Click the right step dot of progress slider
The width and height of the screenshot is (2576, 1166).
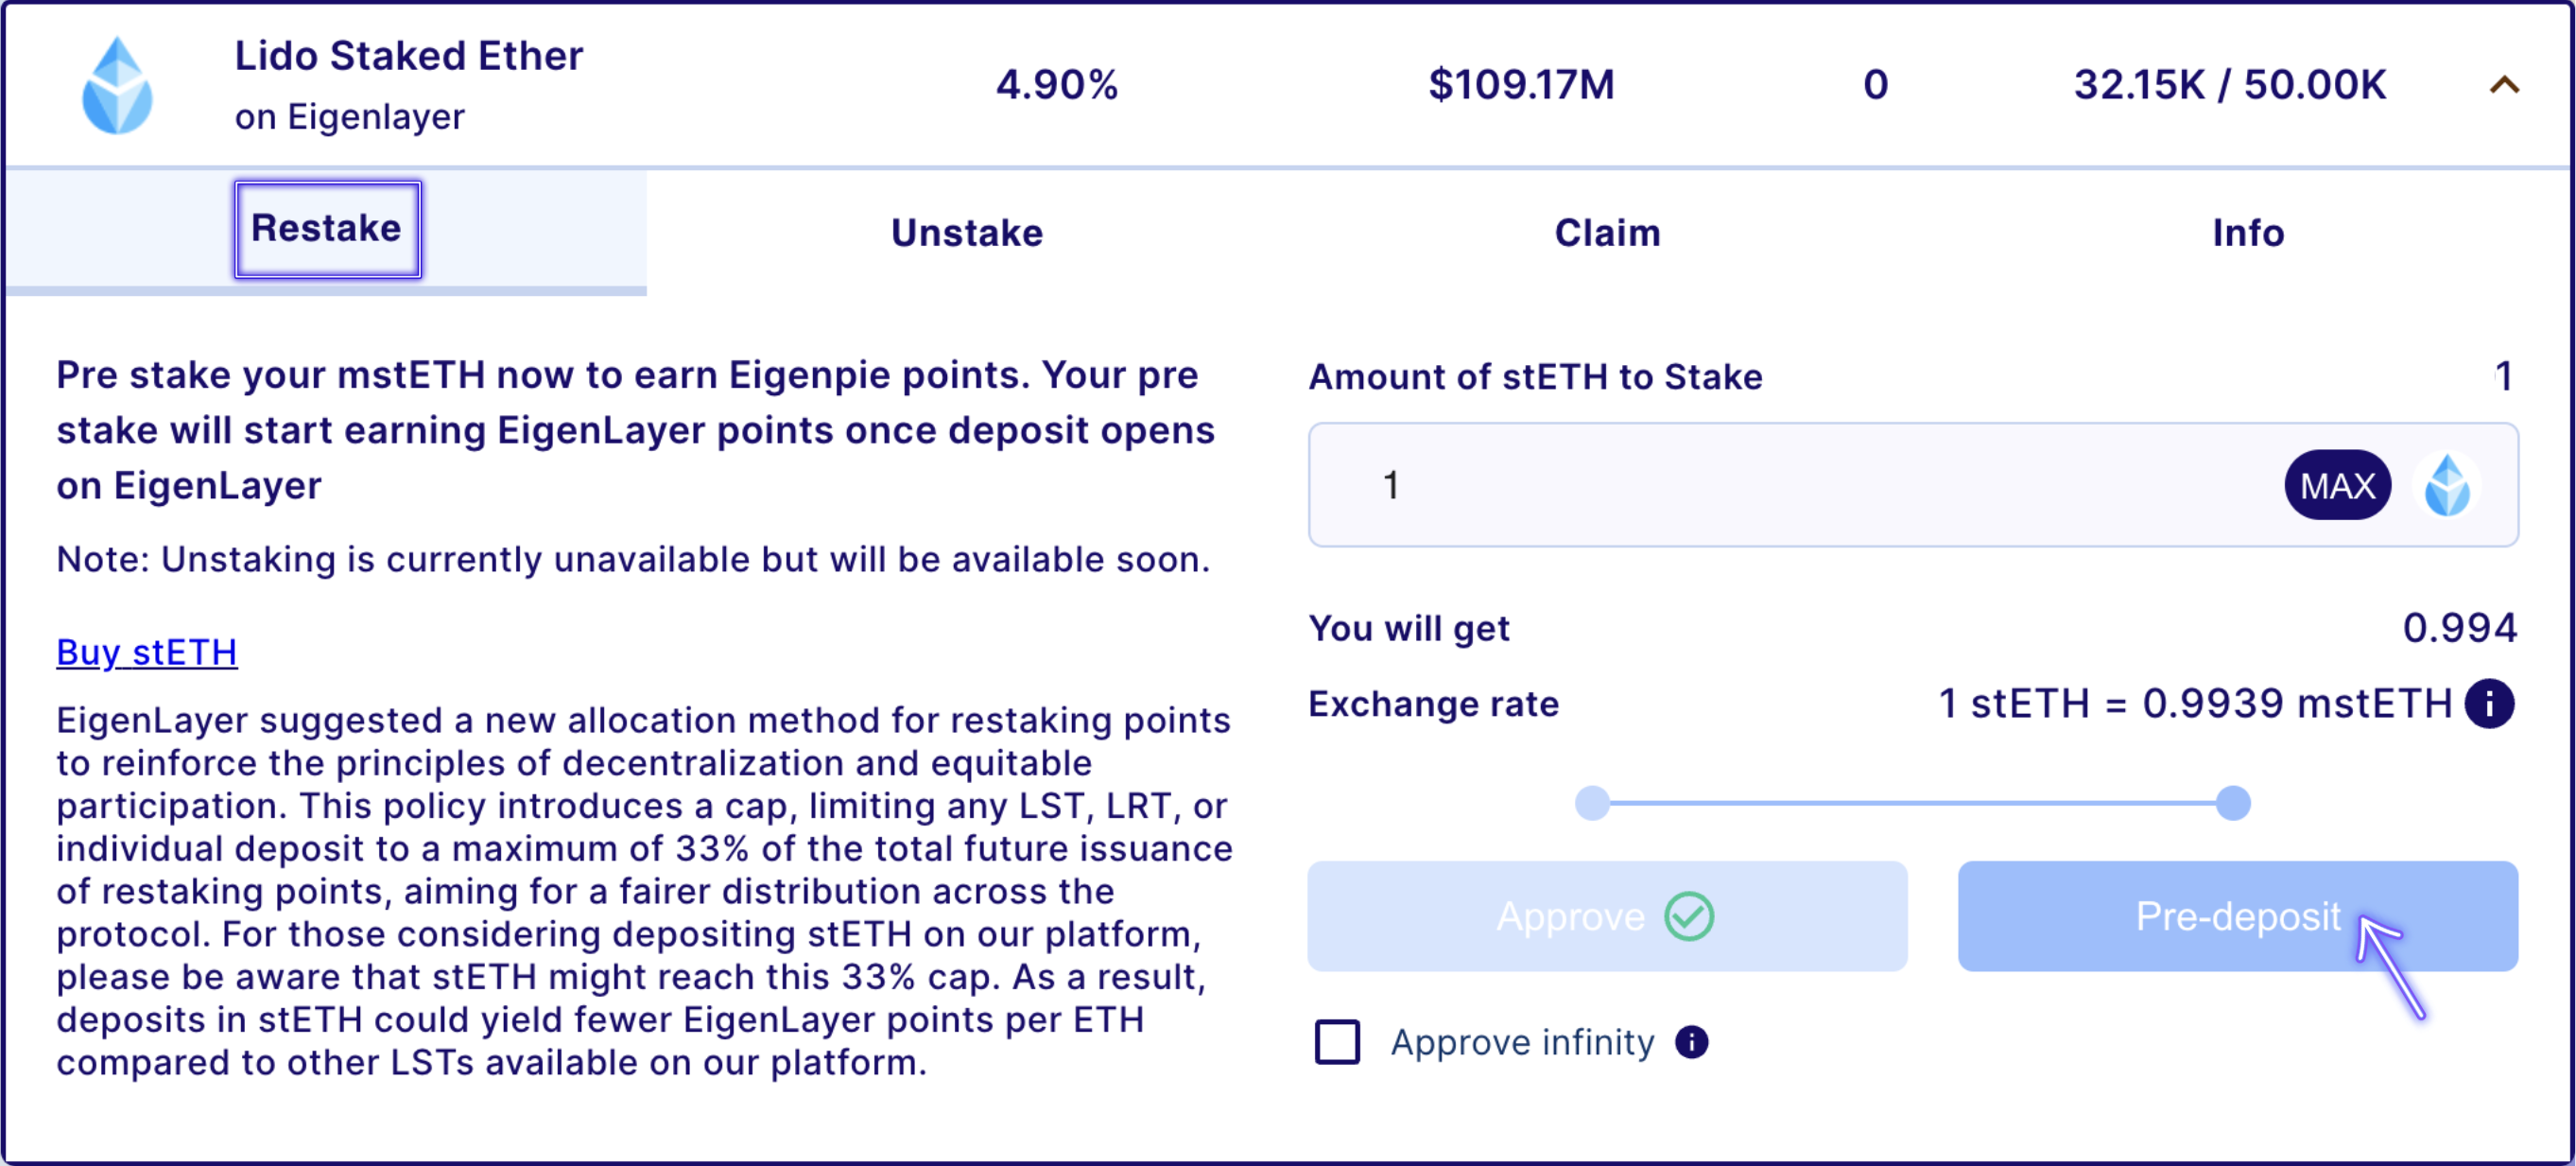coord(2233,803)
